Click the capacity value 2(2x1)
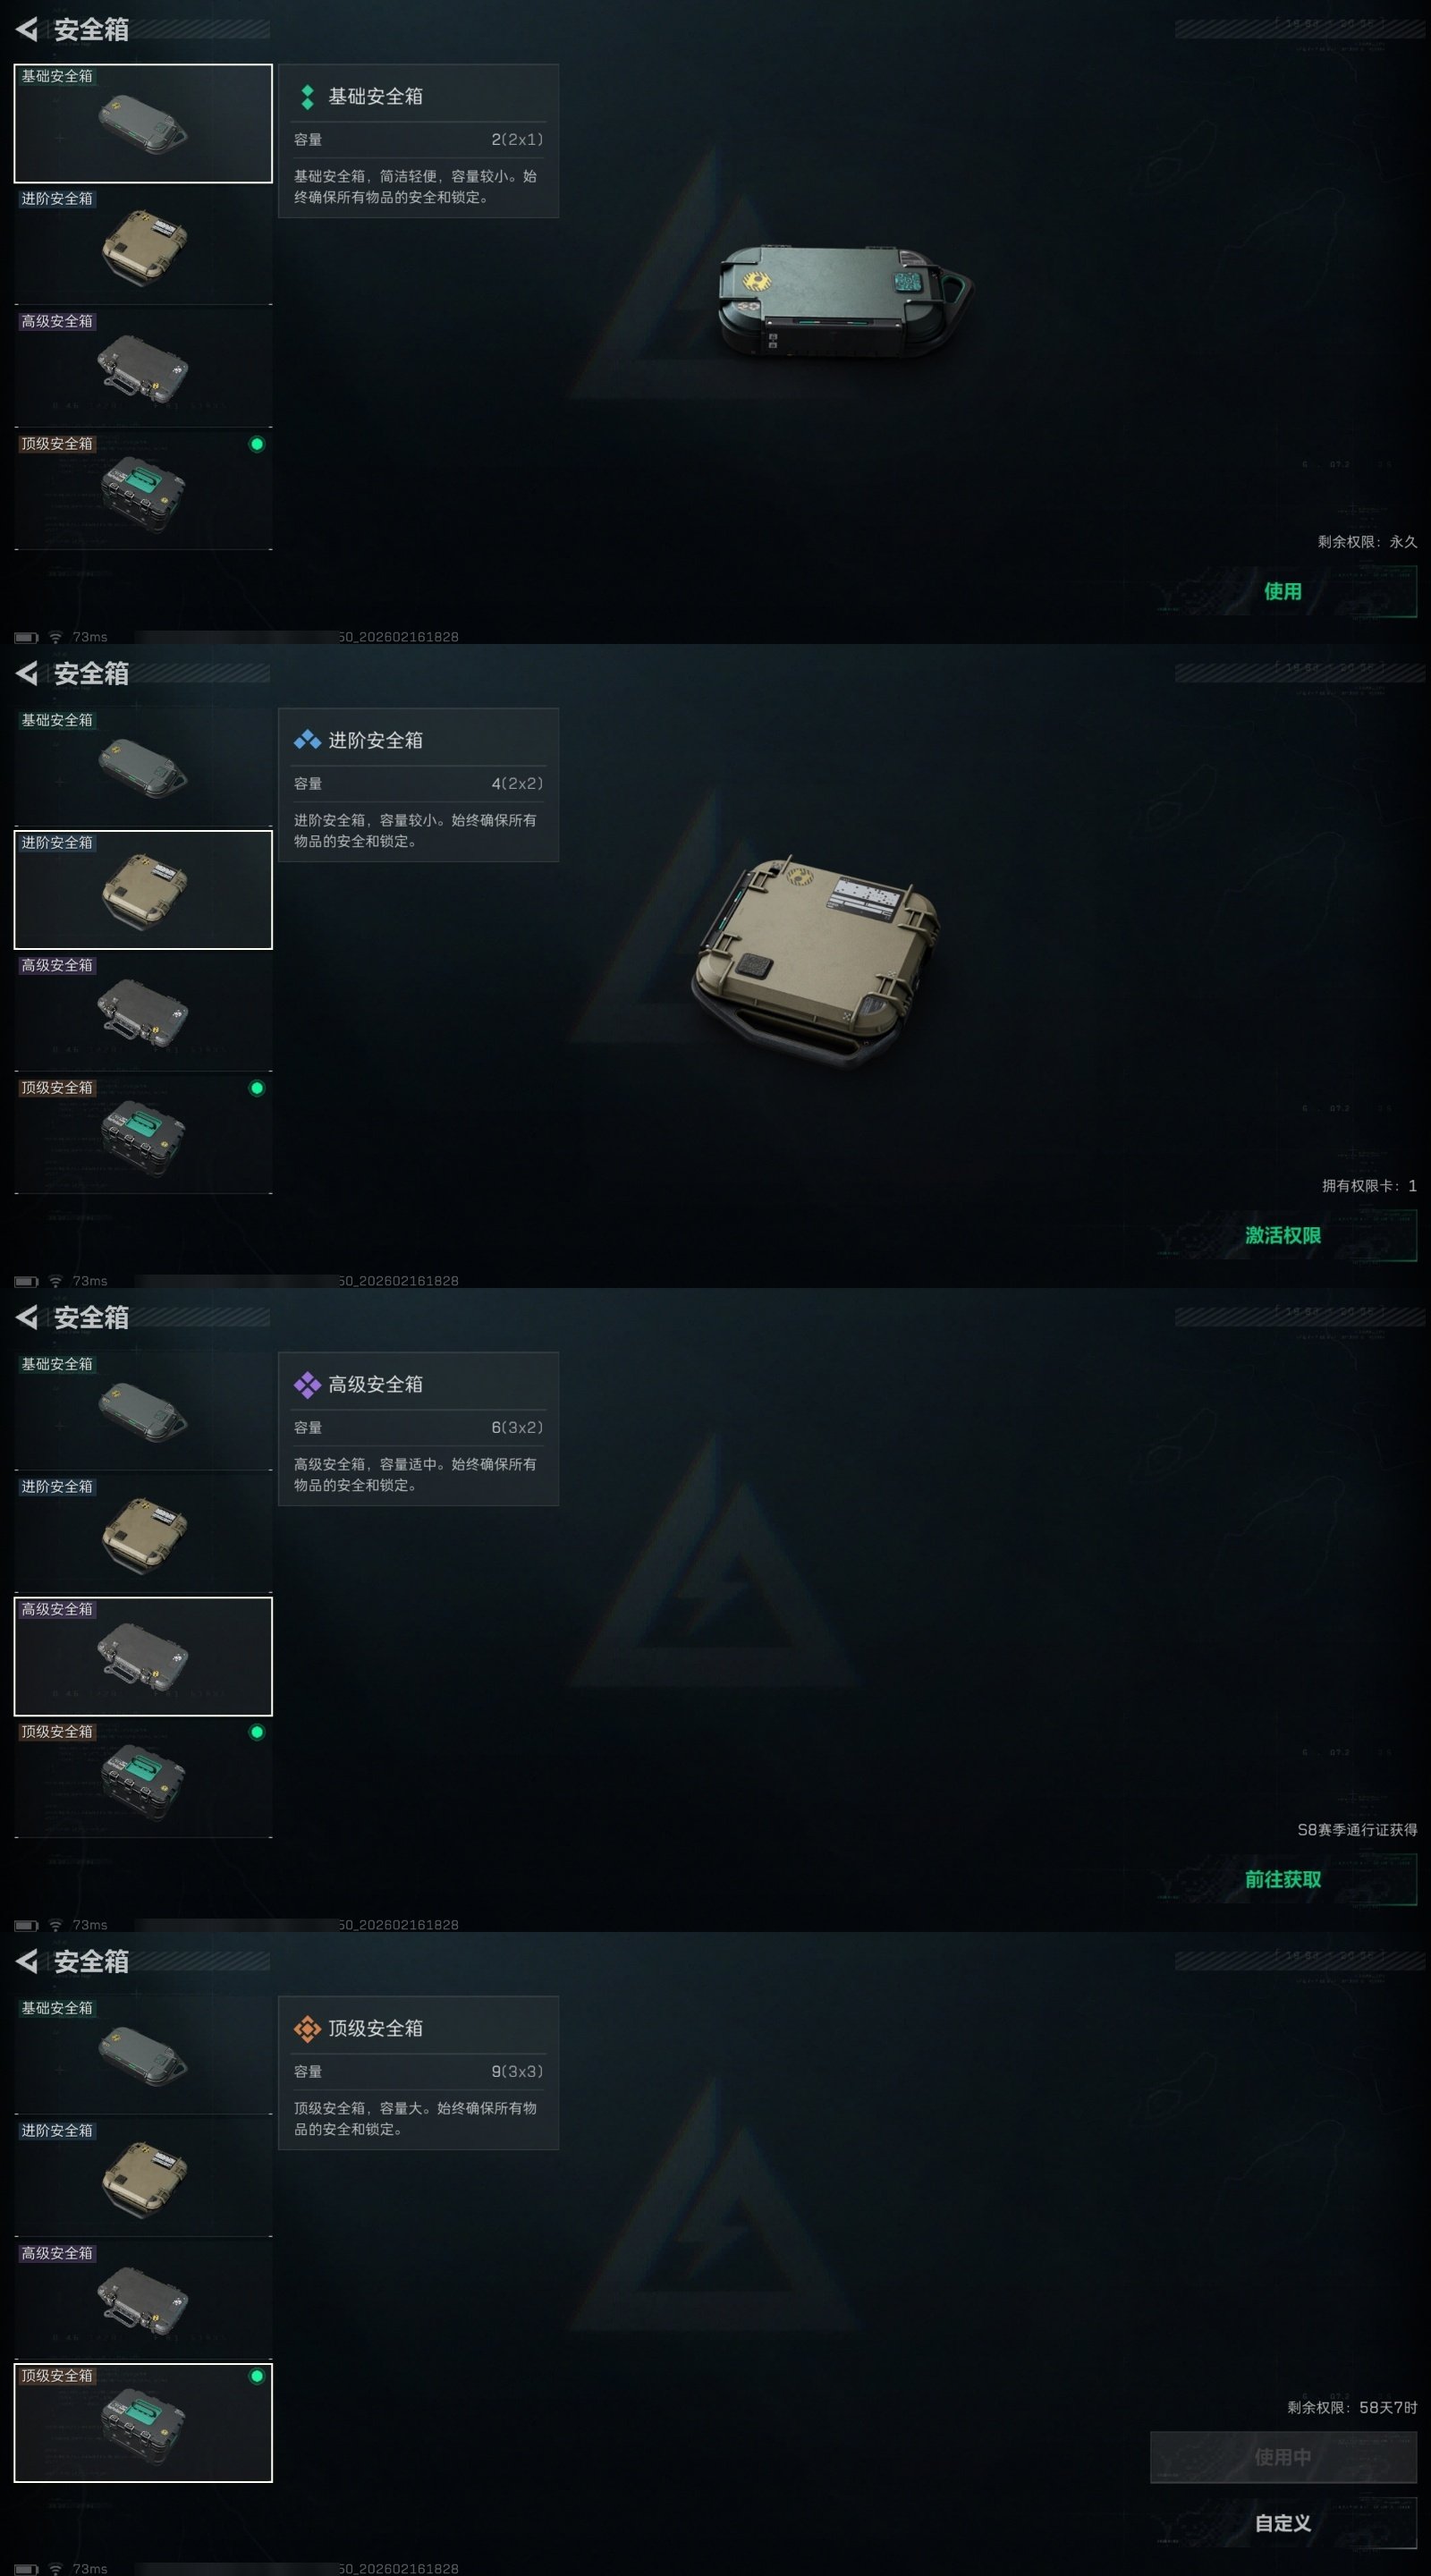This screenshot has height=2576, width=1431. click(x=517, y=139)
